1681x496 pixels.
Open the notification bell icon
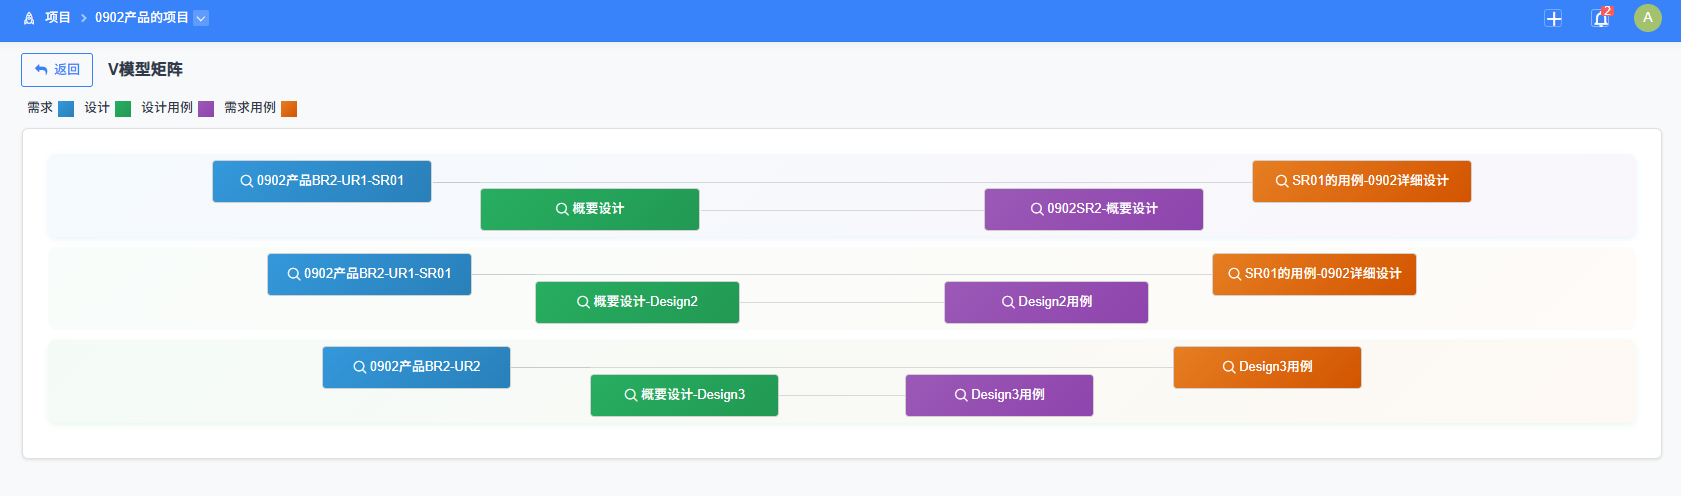tap(1600, 18)
